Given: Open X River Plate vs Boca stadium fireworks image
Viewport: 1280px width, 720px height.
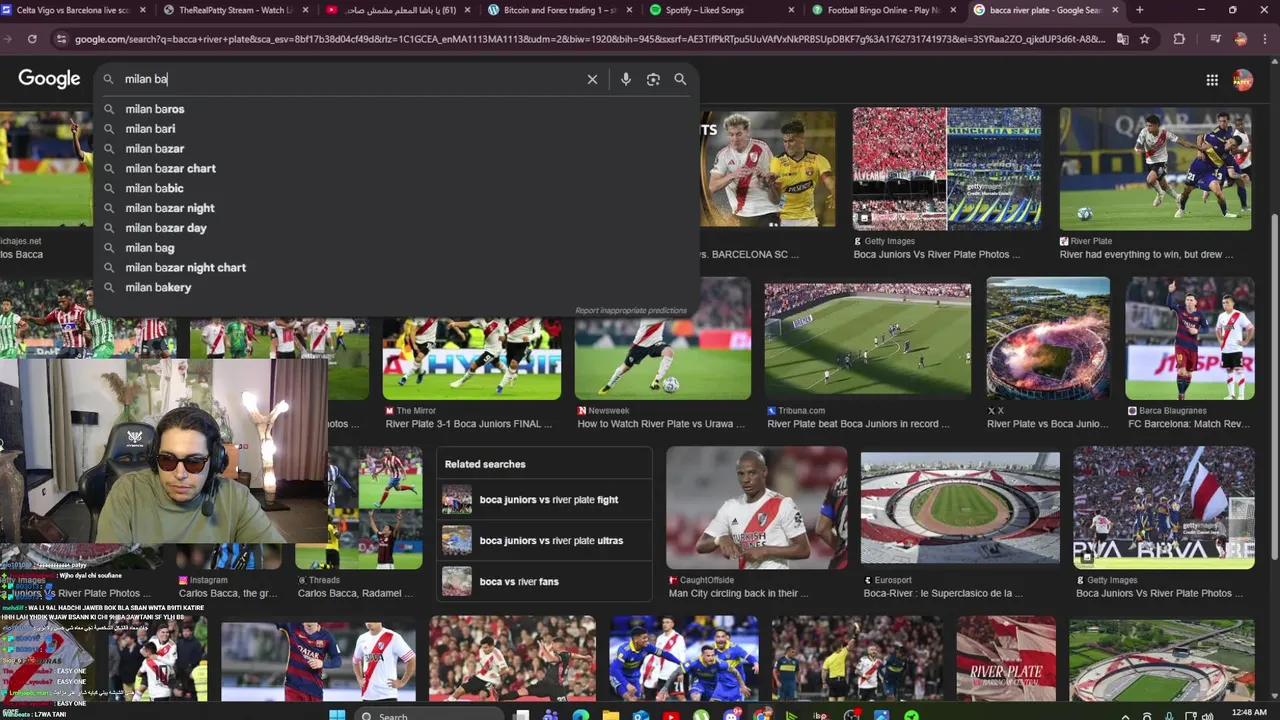Looking at the screenshot, I should coord(1047,339).
